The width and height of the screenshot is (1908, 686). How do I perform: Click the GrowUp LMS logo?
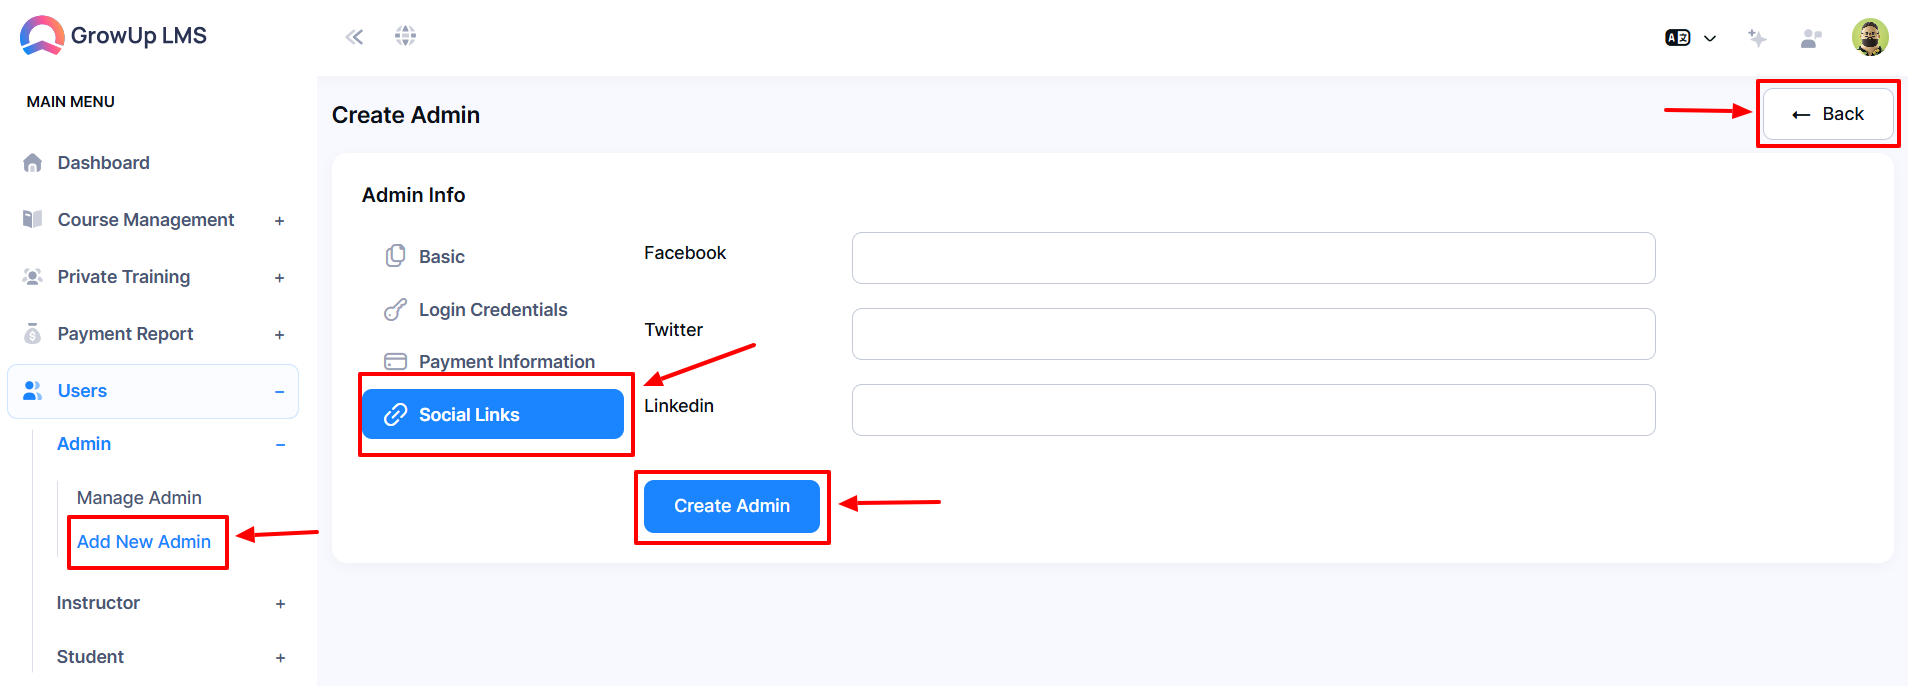[x=113, y=36]
